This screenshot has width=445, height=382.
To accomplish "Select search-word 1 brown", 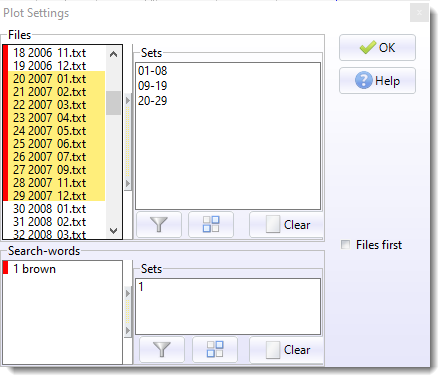I will 34,269.
